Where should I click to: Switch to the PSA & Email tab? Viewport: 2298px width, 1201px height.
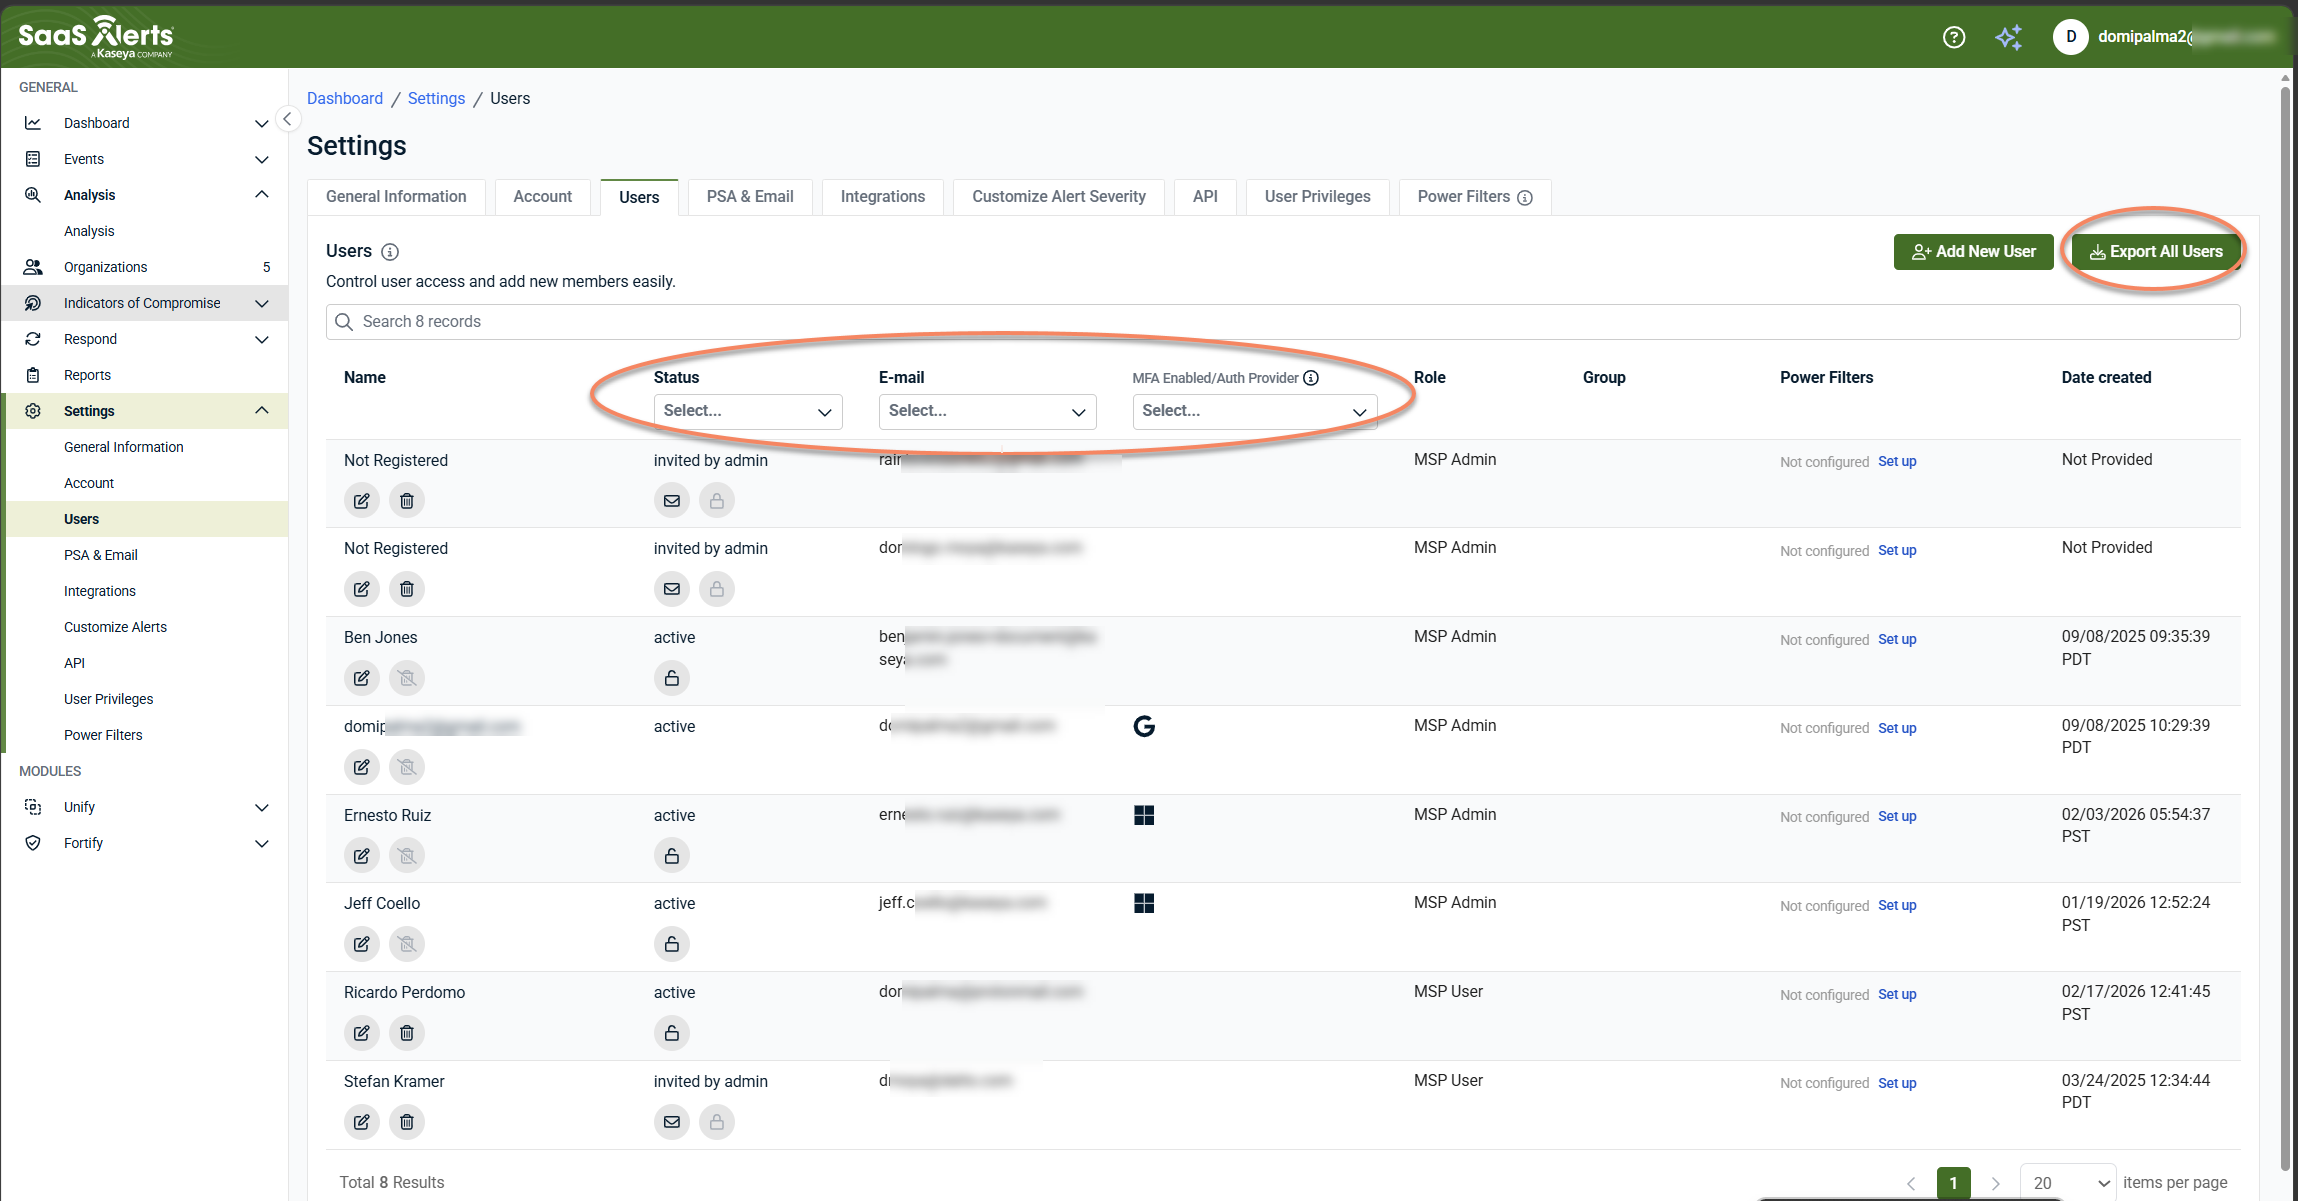coord(750,197)
